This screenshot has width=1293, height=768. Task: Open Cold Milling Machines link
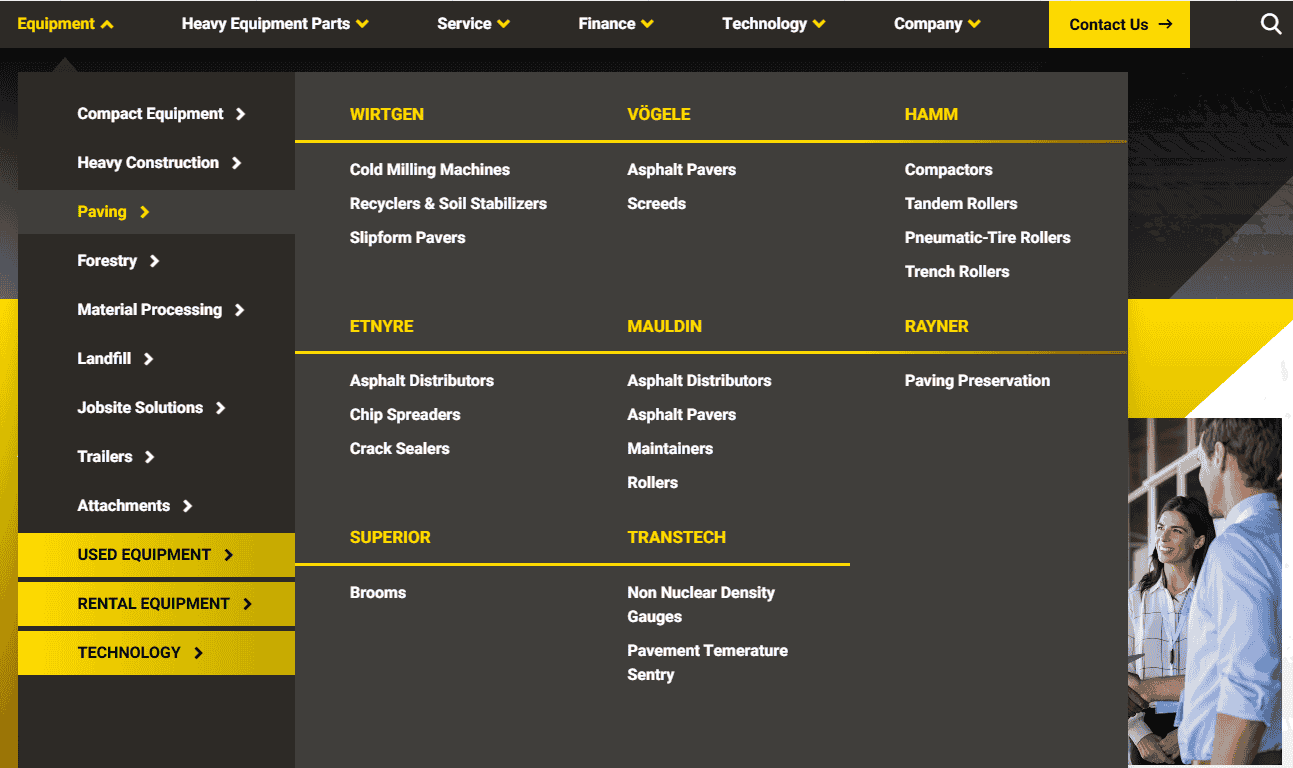[429, 170]
